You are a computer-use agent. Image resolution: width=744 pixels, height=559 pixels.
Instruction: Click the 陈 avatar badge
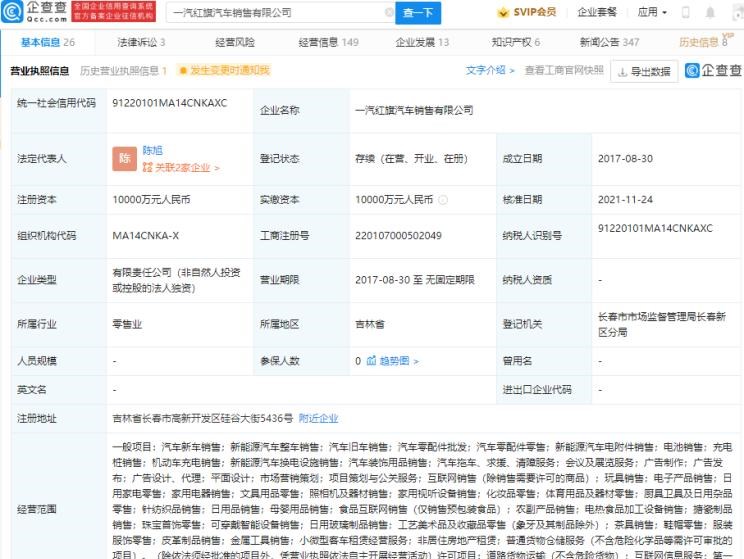coord(124,158)
